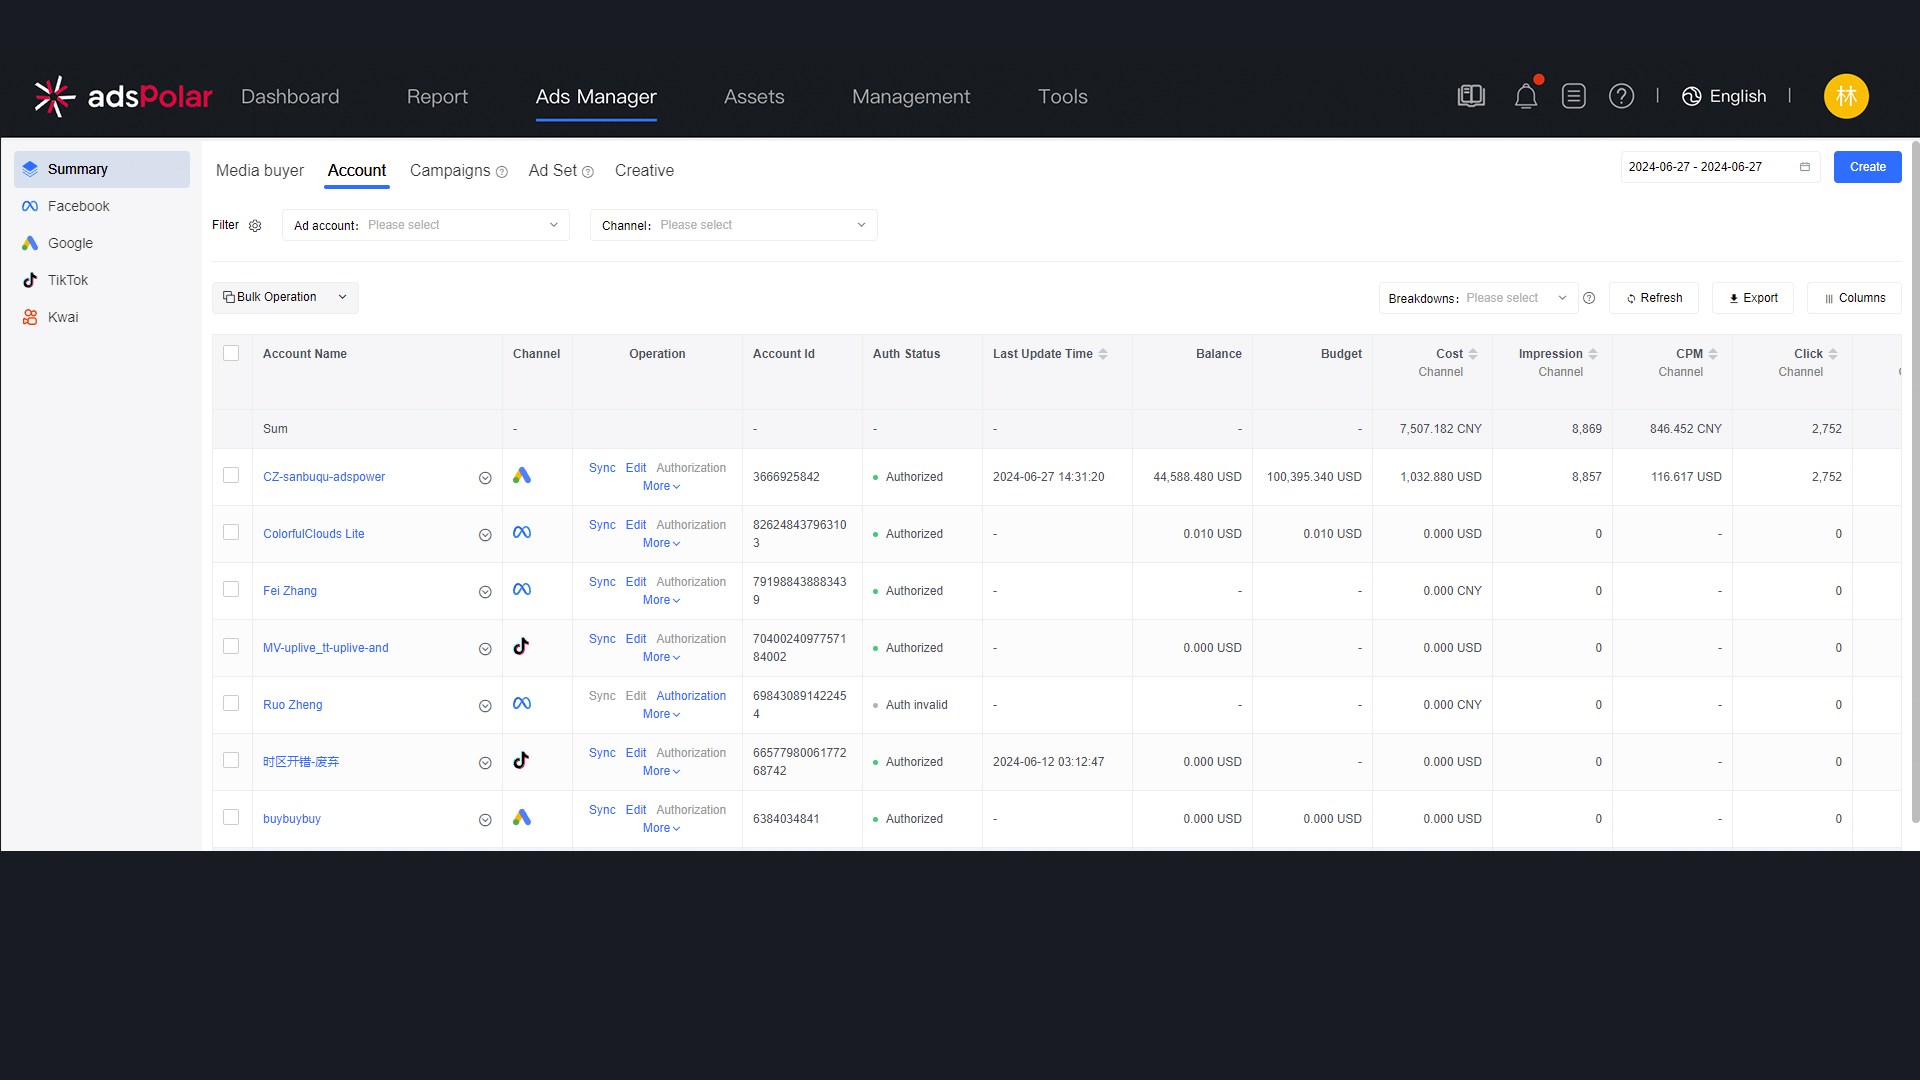The width and height of the screenshot is (1920, 1080).
Task: Click circled arrow icon beside CZ-sanbuqu-adspower
Action: [x=485, y=478]
